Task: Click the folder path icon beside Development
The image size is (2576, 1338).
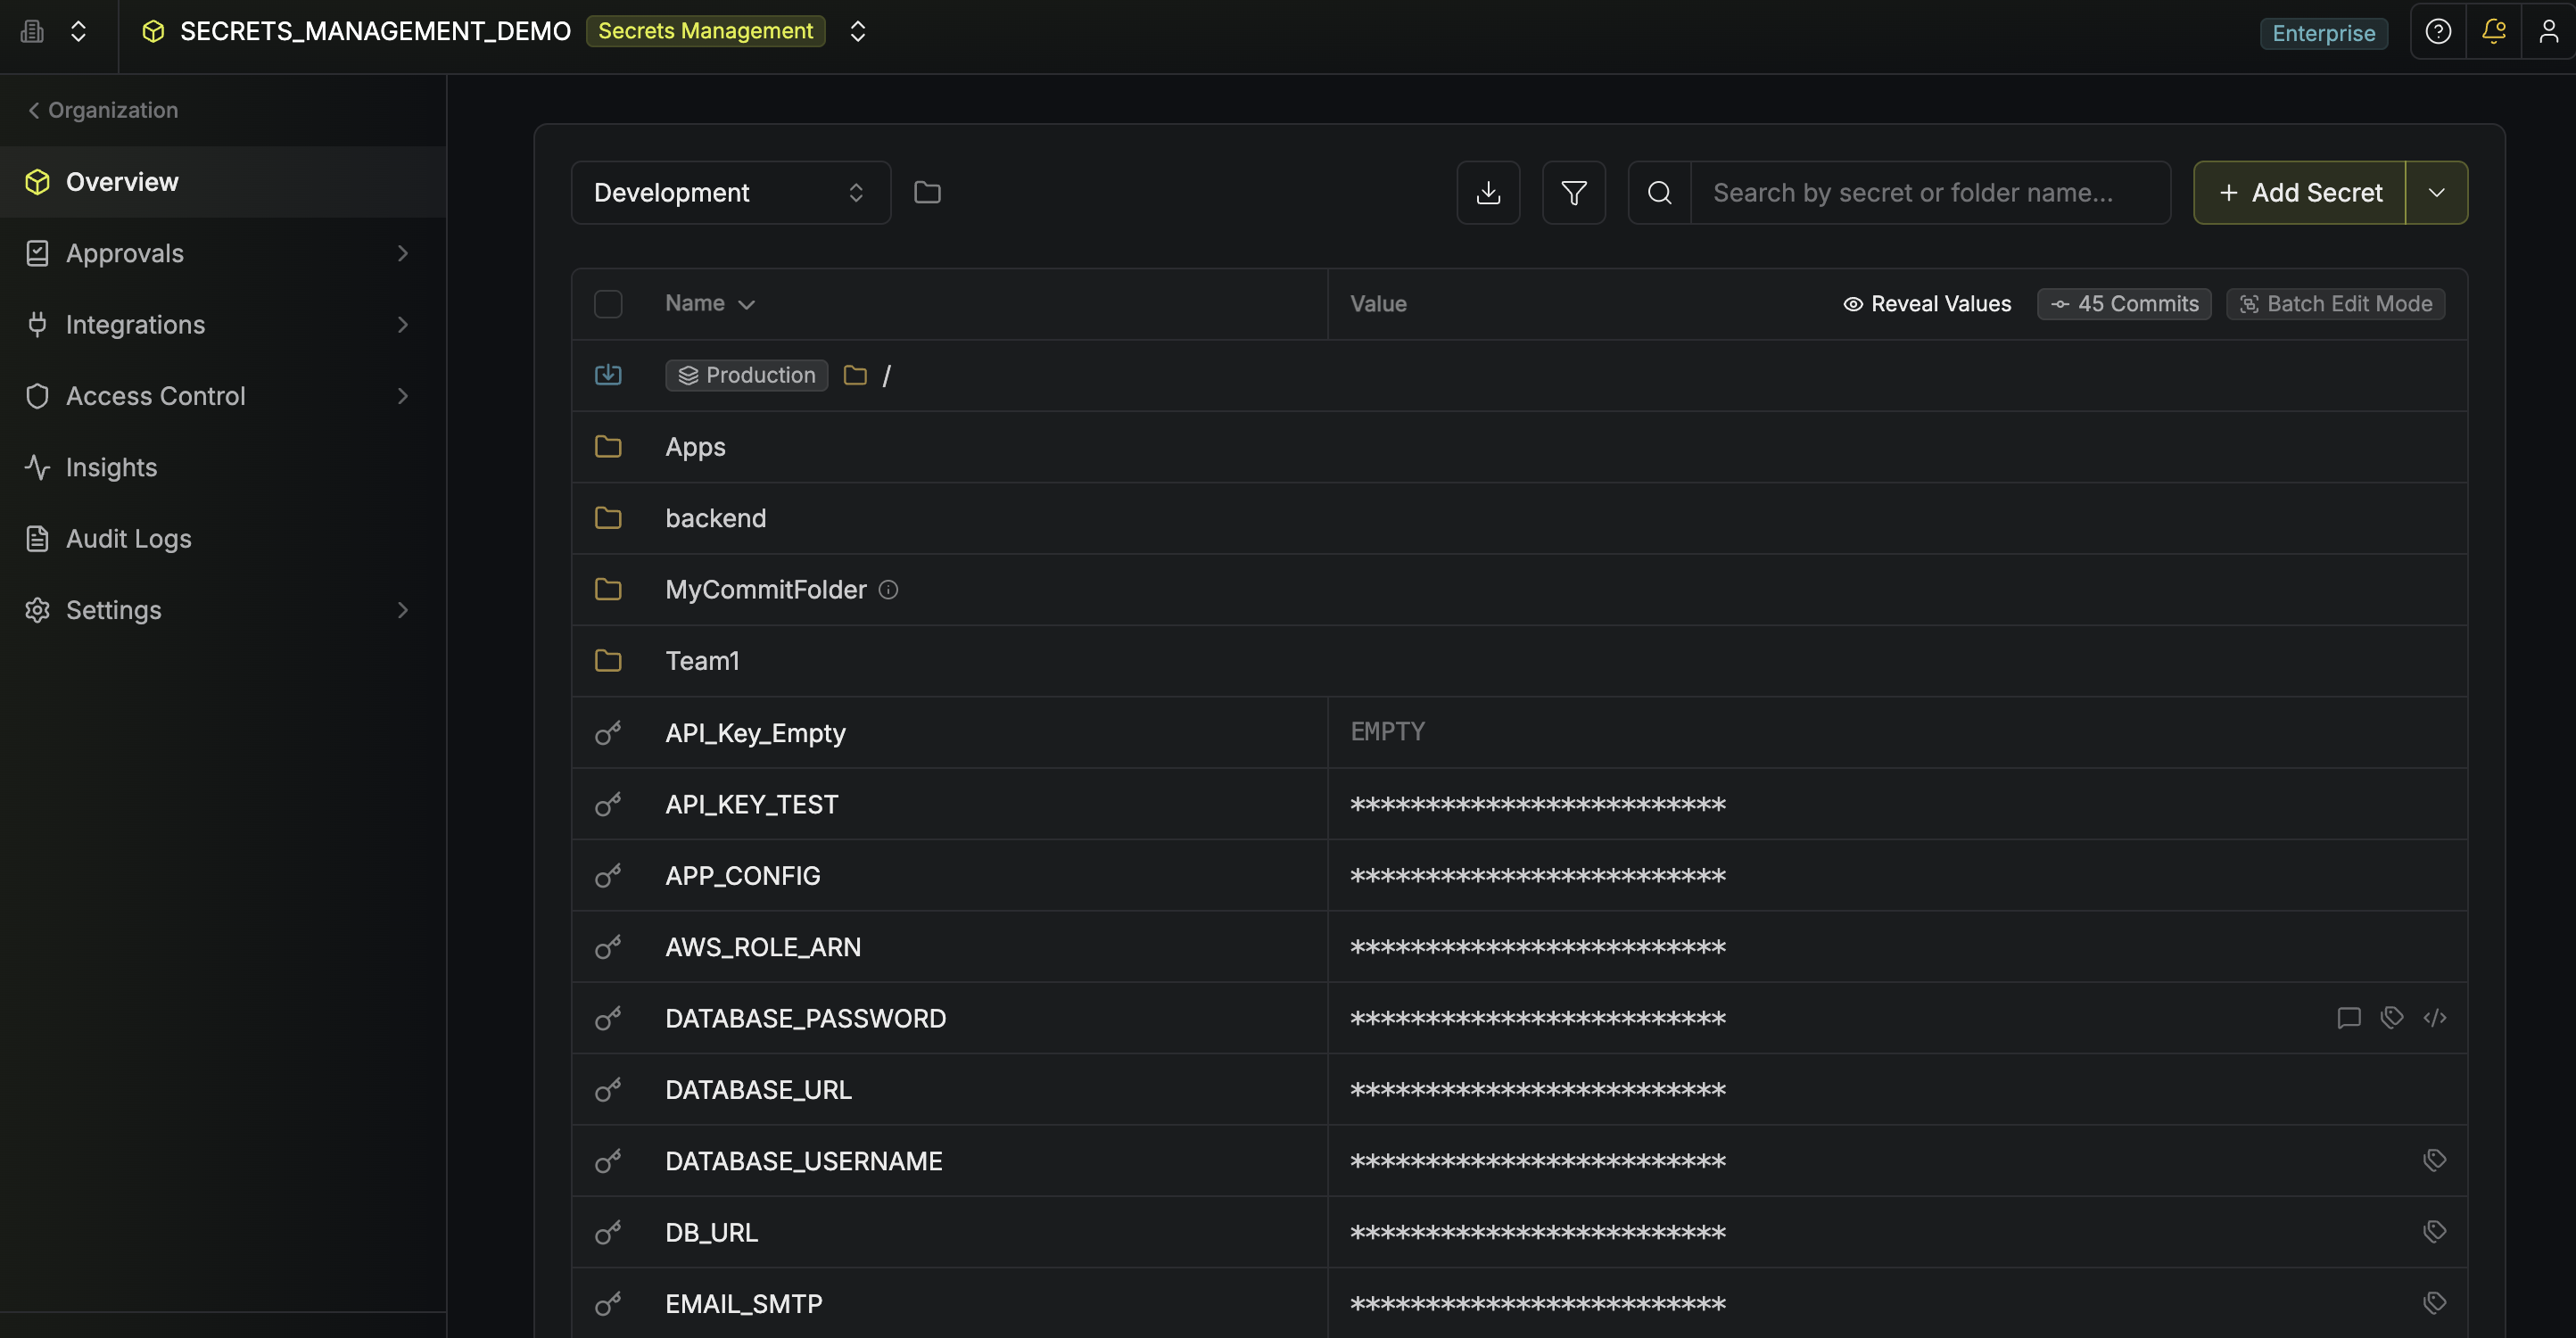Action: tap(927, 192)
